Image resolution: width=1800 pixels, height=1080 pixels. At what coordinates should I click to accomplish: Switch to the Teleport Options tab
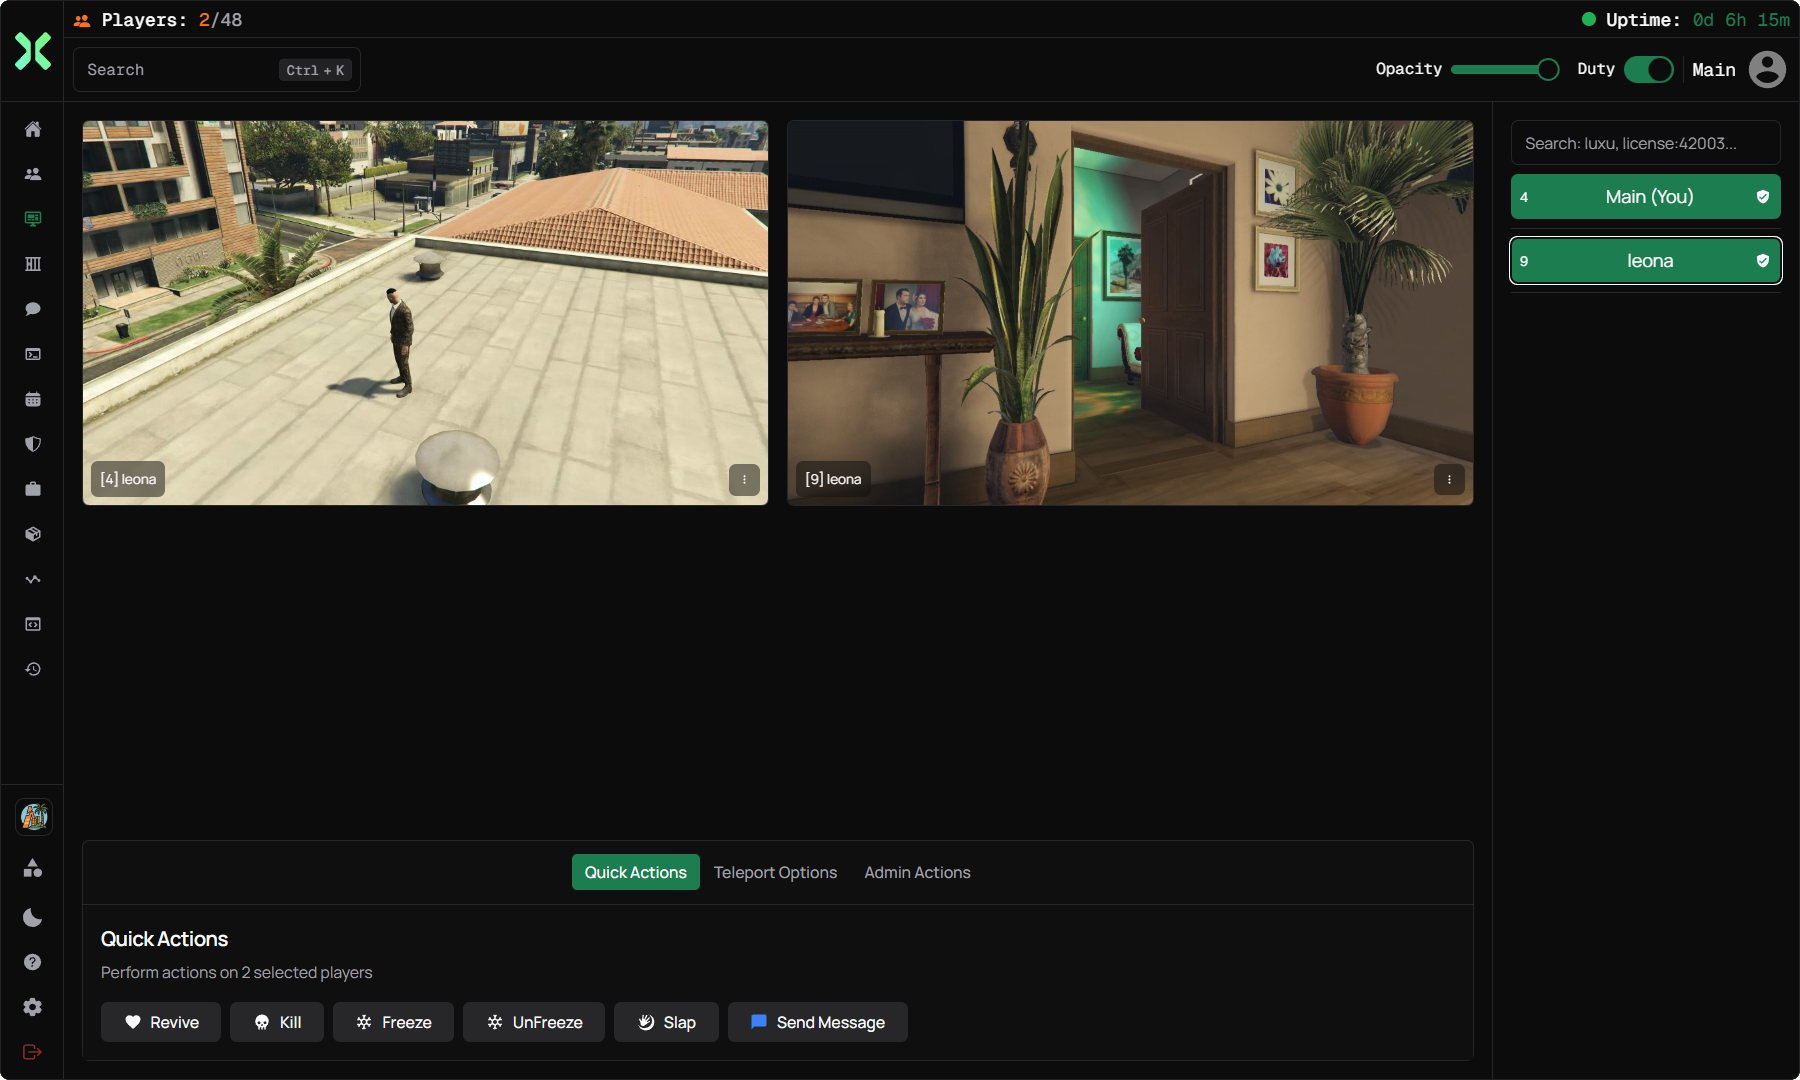tap(775, 872)
